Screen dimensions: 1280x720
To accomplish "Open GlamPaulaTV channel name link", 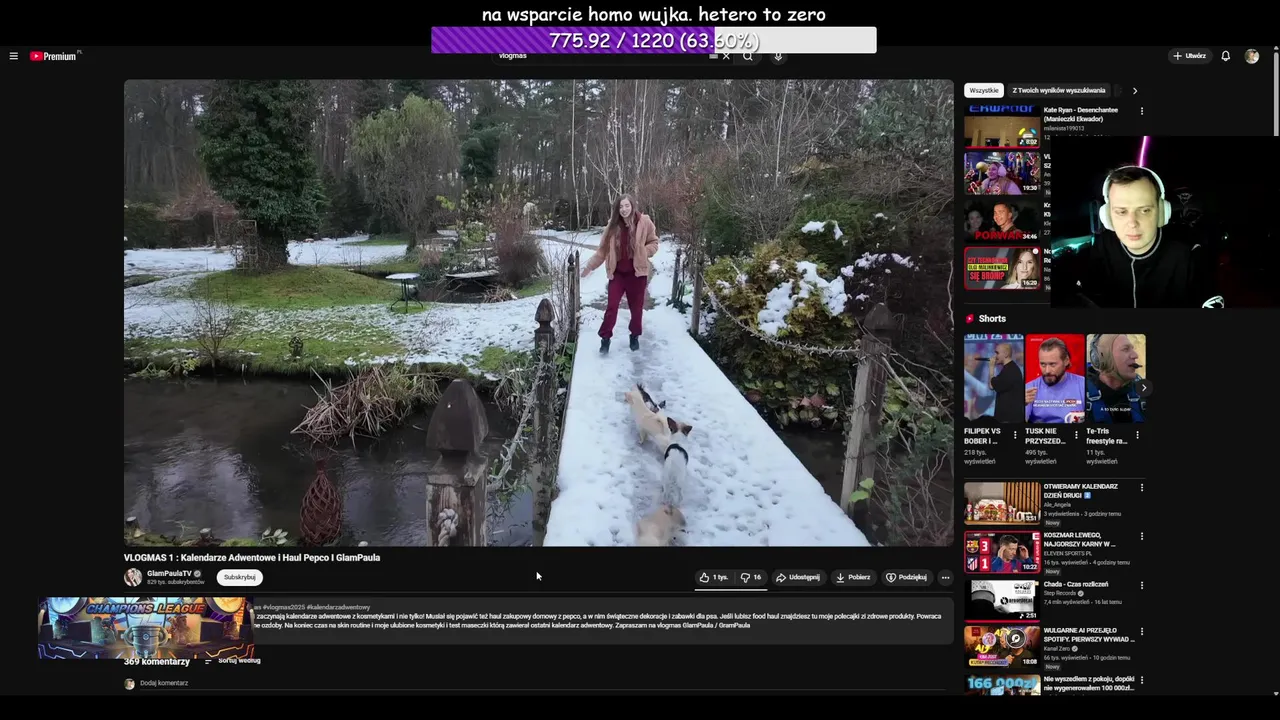I will 169,574.
